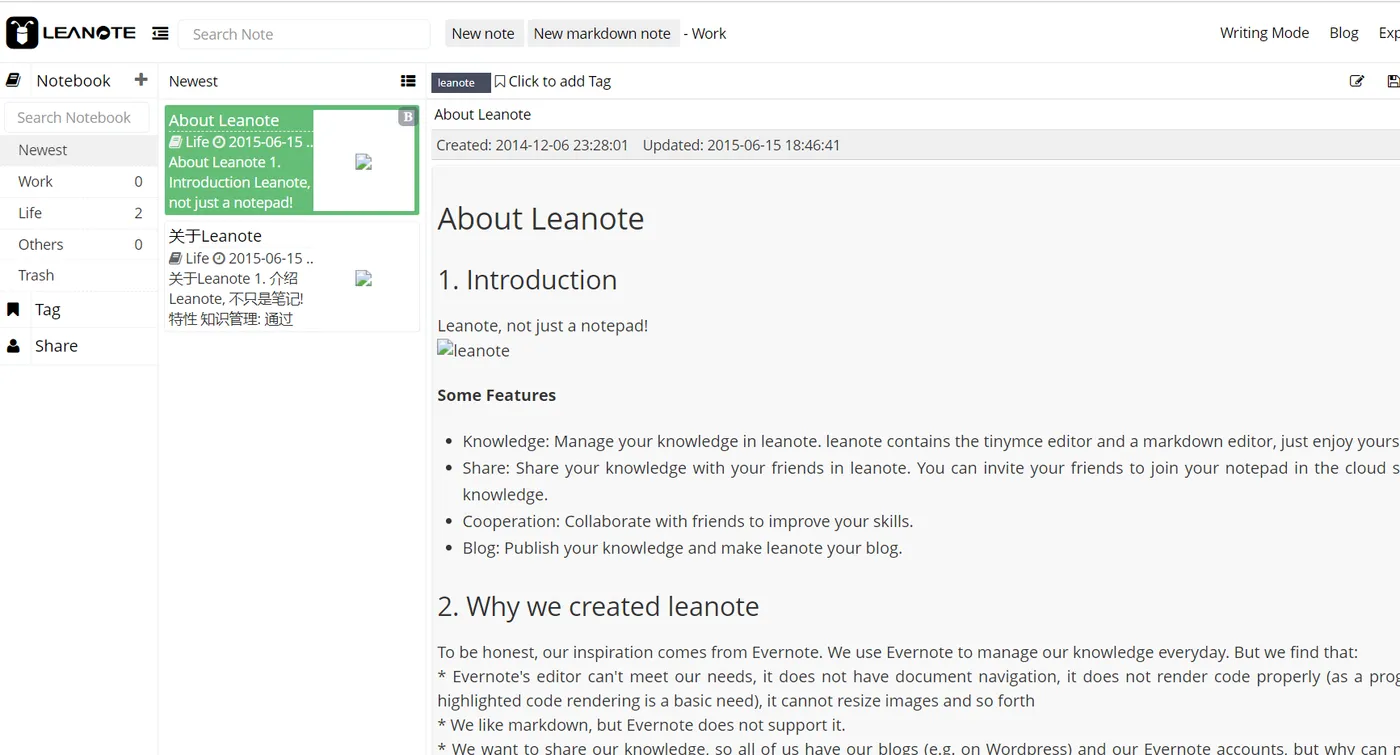
Task: Open the Work notebook
Action: coord(36,182)
